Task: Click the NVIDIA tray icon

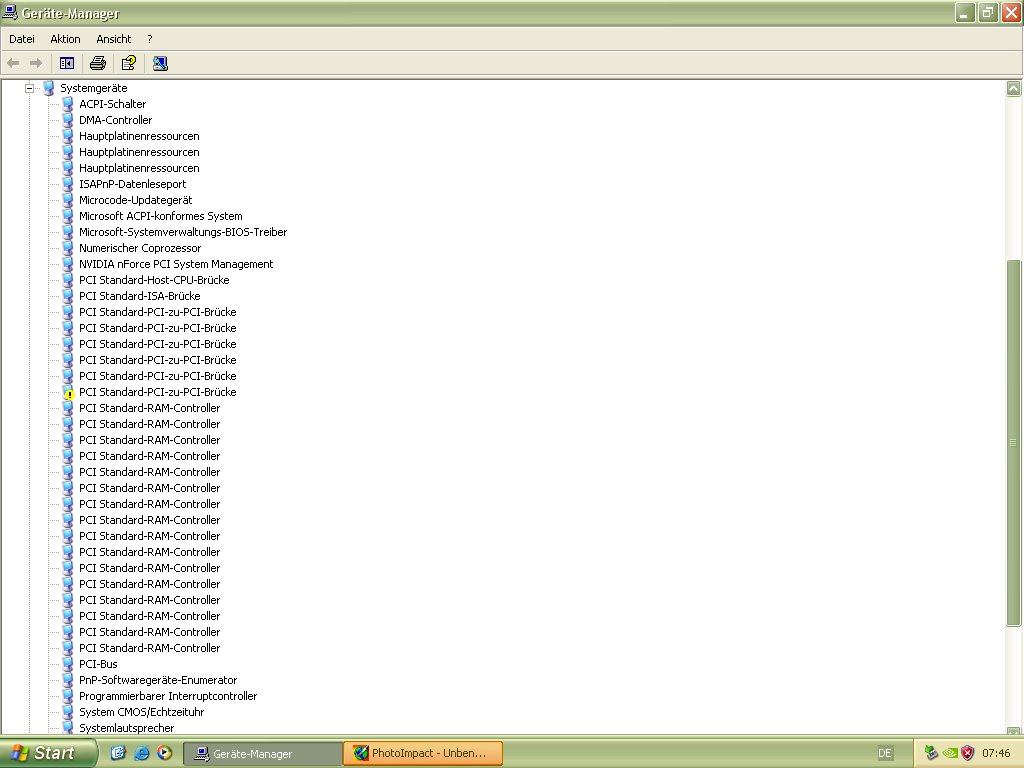Action: coord(950,753)
